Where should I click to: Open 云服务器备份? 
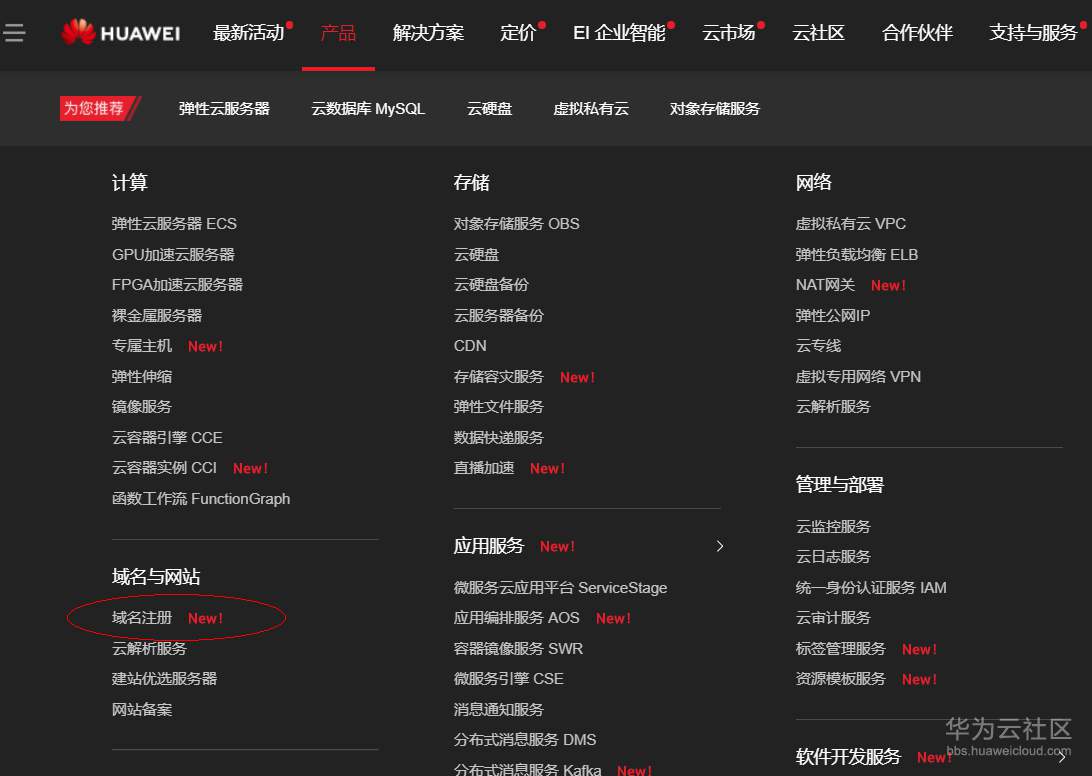click(499, 316)
